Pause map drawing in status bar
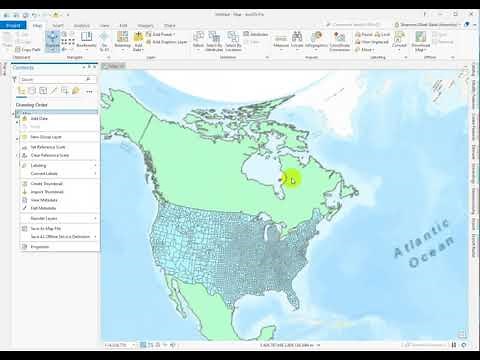This screenshot has height=360, width=480. (454, 345)
